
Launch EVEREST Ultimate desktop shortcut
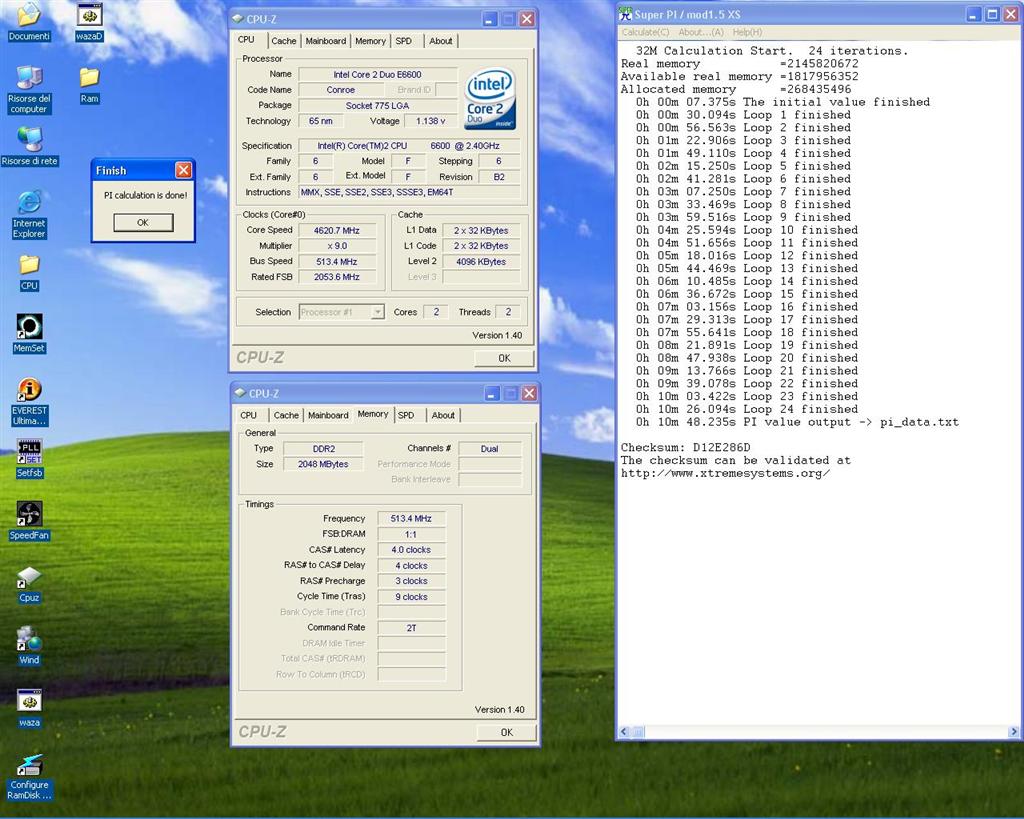pyautogui.click(x=29, y=401)
